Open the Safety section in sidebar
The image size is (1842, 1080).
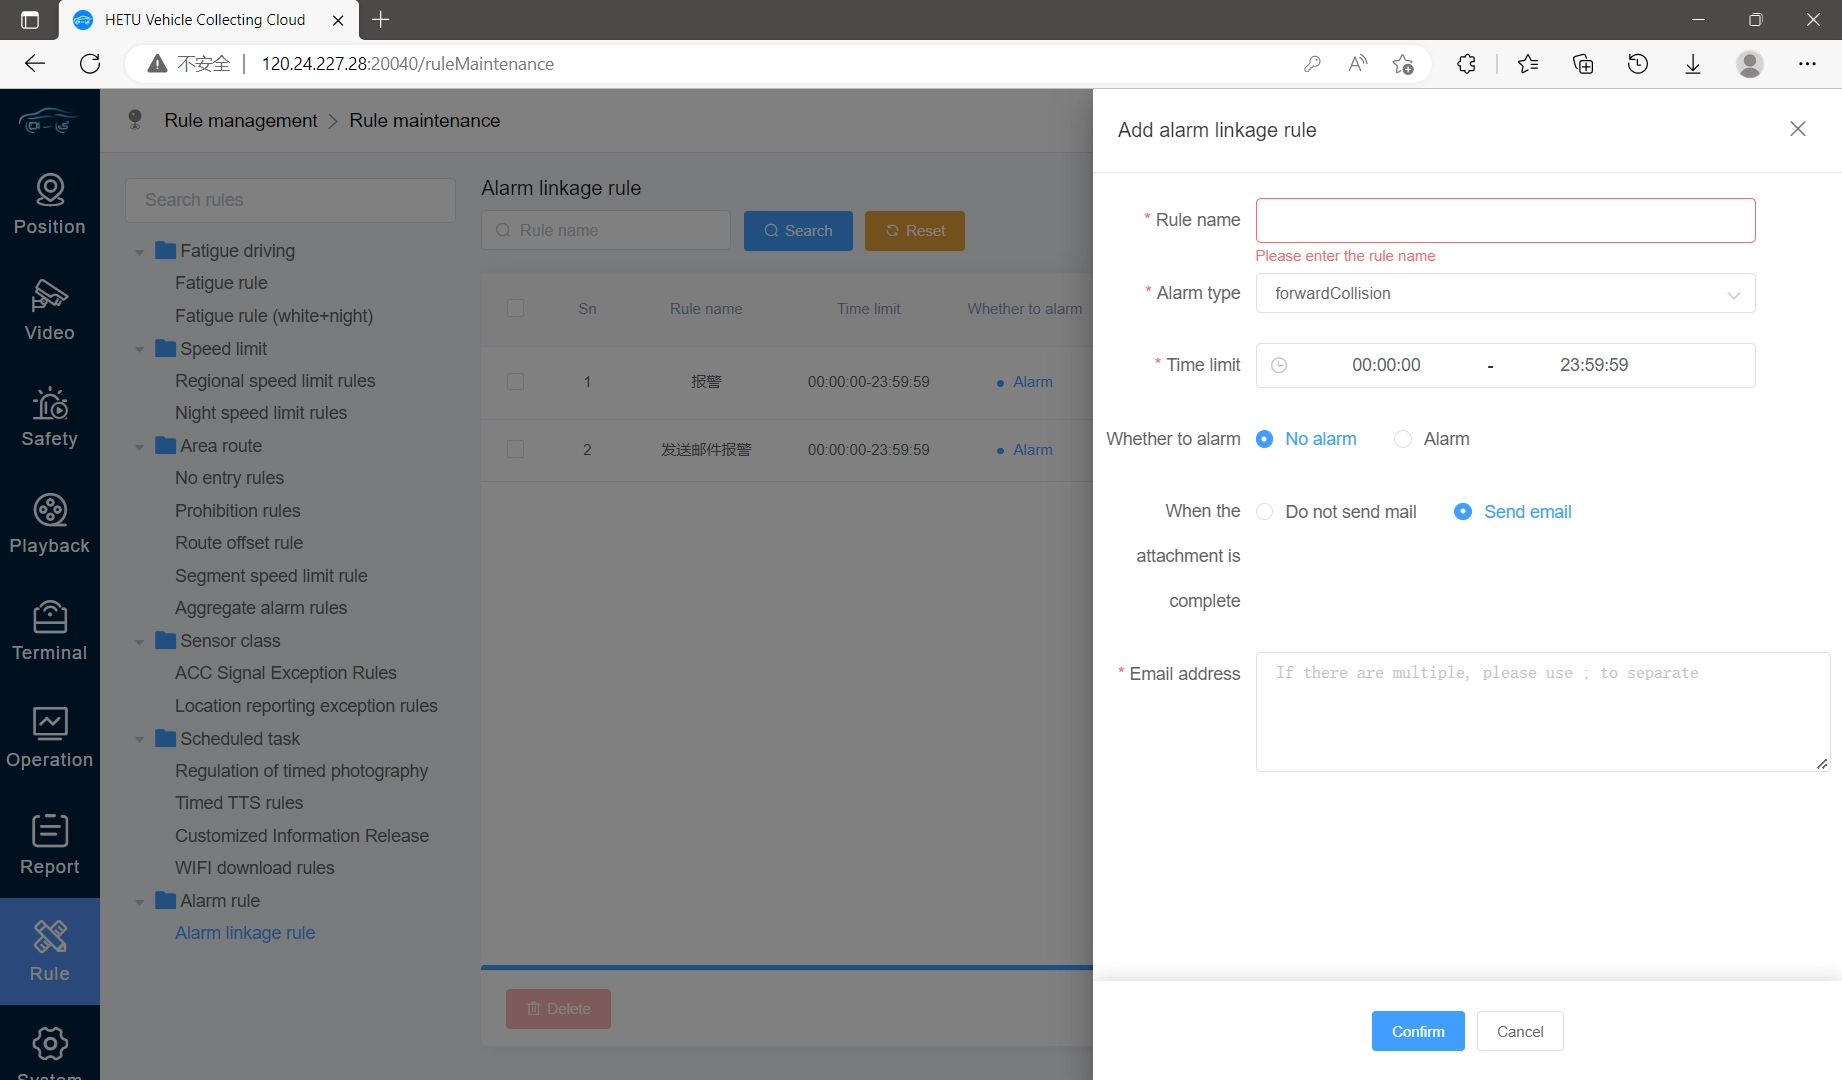coord(49,417)
